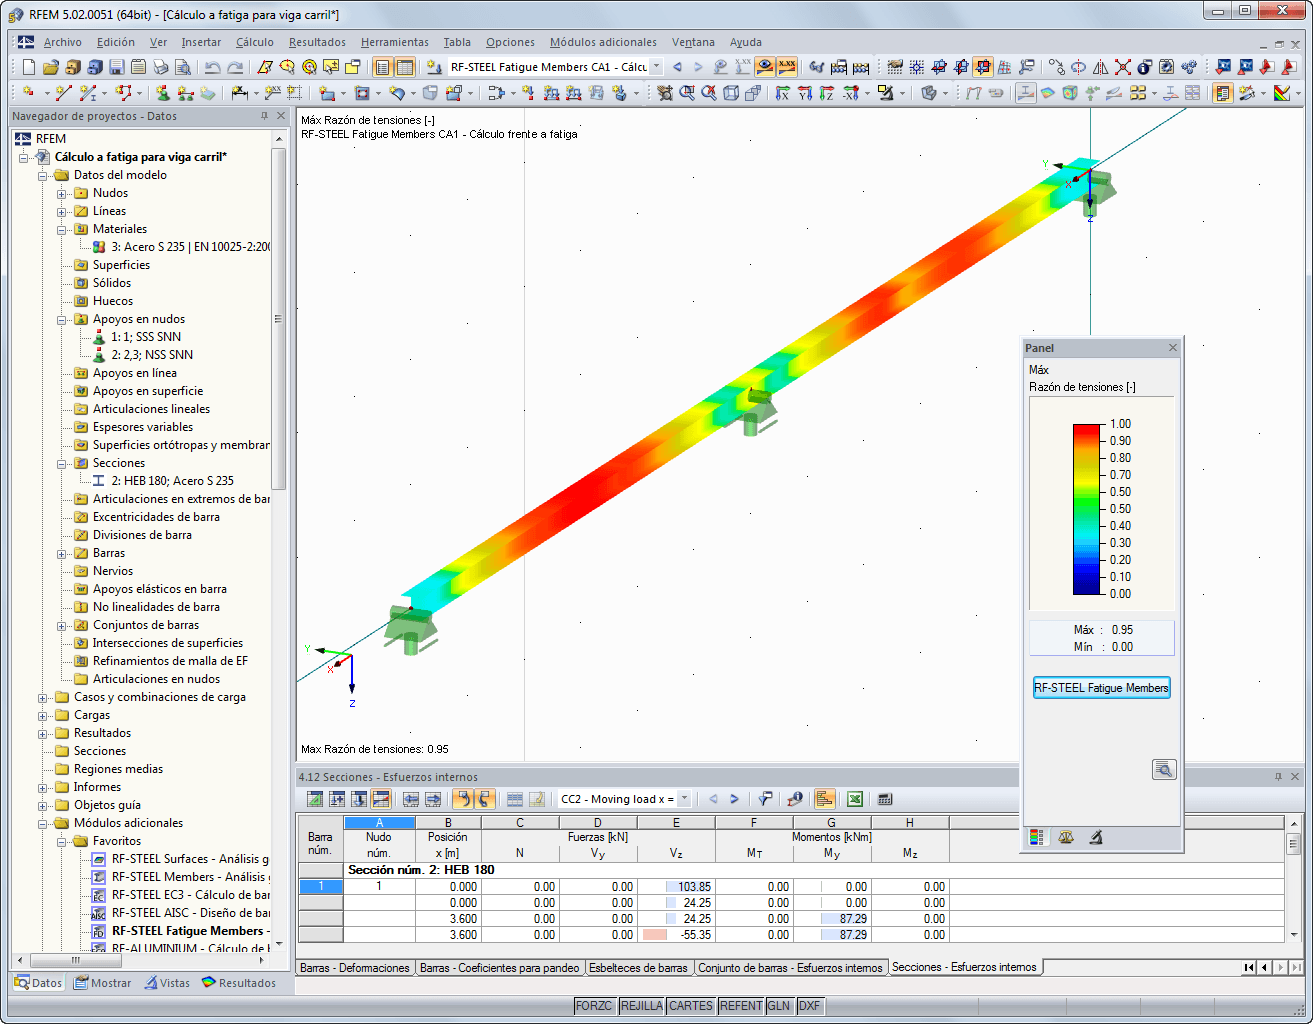The height and width of the screenshot is (1024, 1313).
Task: Open the RF-STEEL Fatigue Members case dropdown
Action: coord(656,67)
